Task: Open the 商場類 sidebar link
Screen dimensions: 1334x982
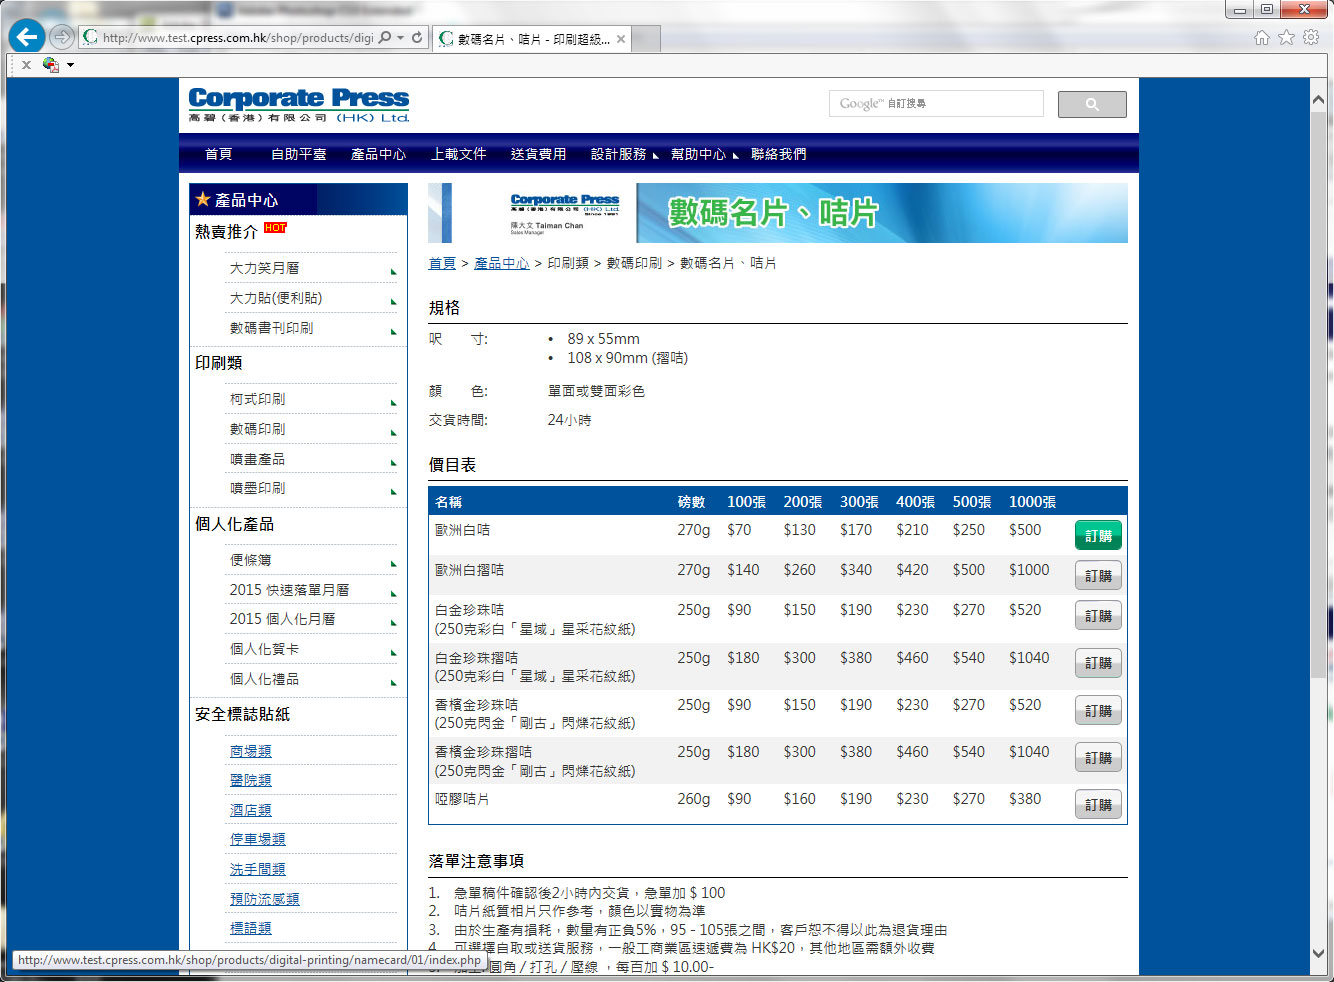Action: [x=250, y=751]
